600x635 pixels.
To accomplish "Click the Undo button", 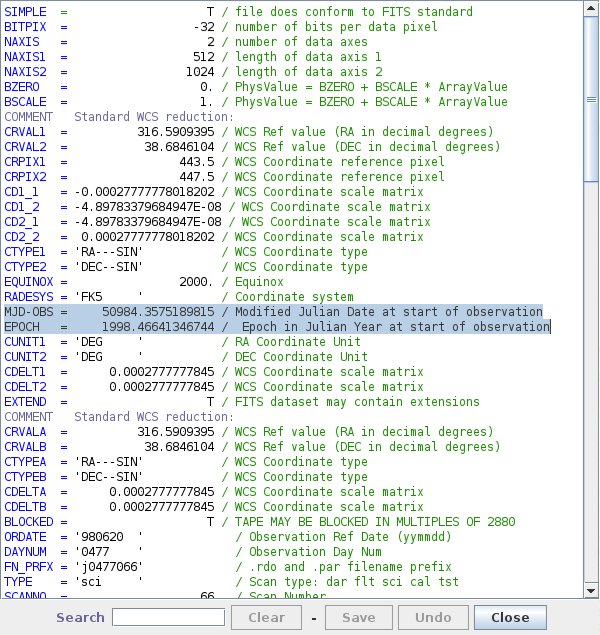I will [433, 617].
